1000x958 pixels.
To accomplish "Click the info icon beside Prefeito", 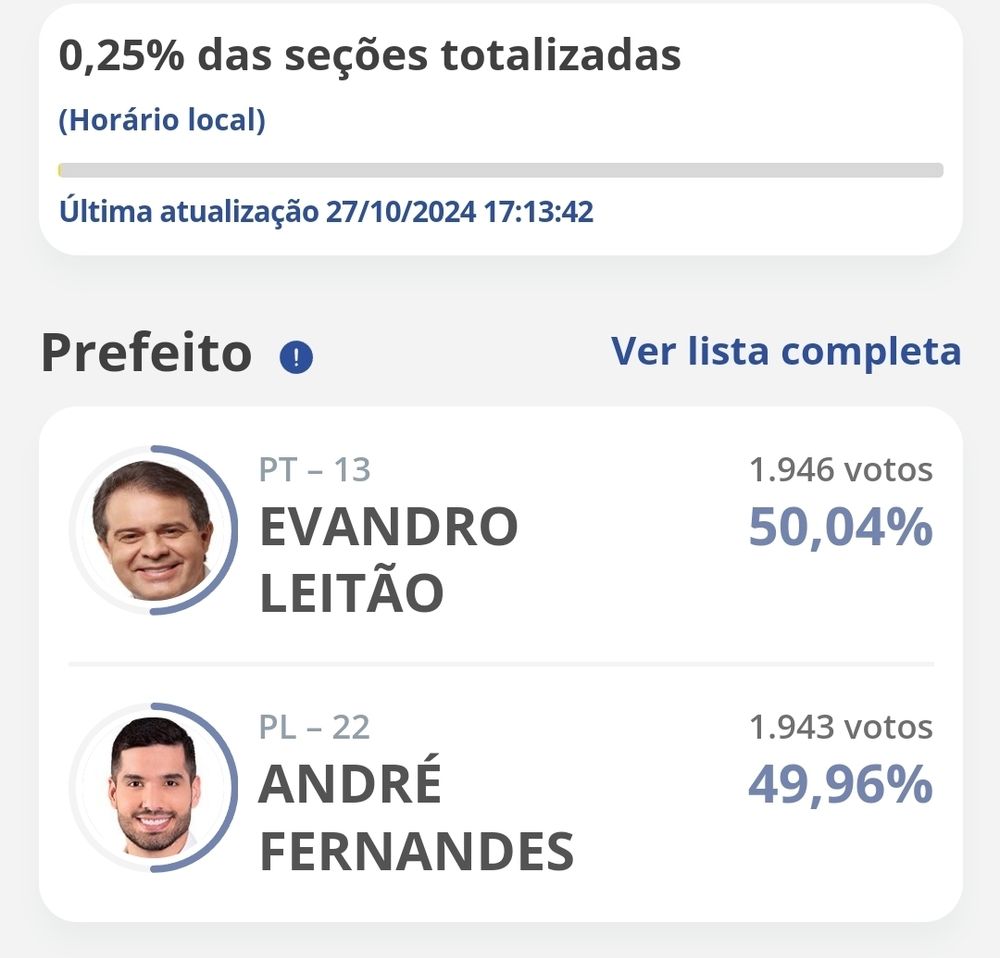I will click(x=296, y=357).
